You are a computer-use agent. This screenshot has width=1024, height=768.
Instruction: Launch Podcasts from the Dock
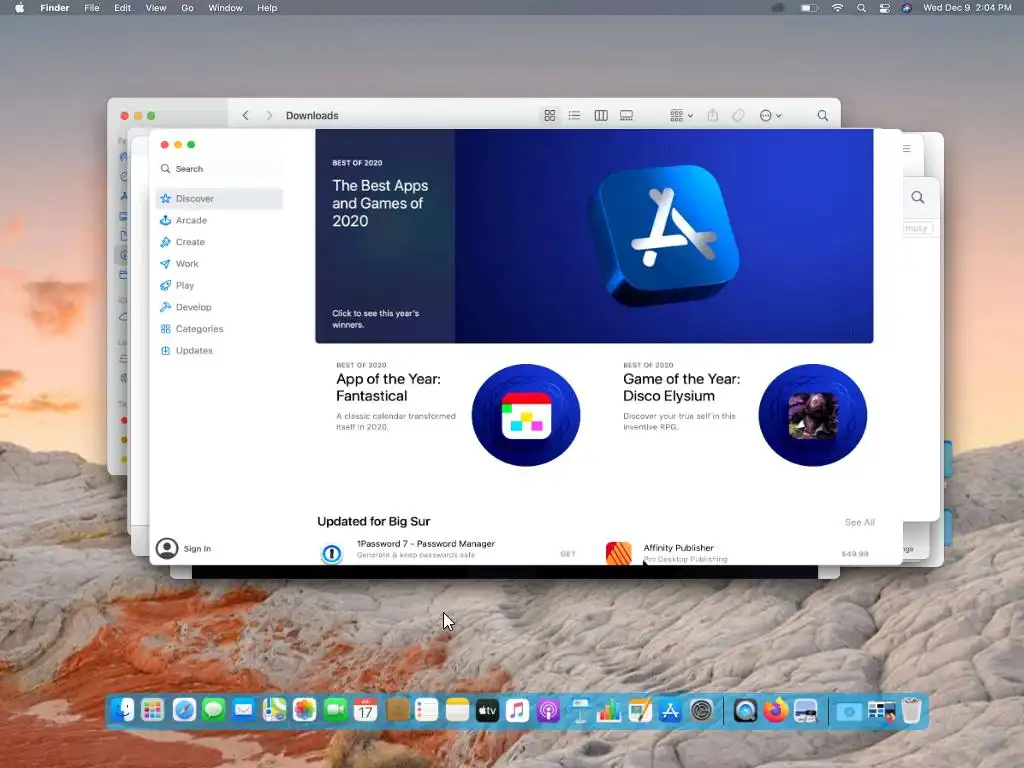coord(548,711)
